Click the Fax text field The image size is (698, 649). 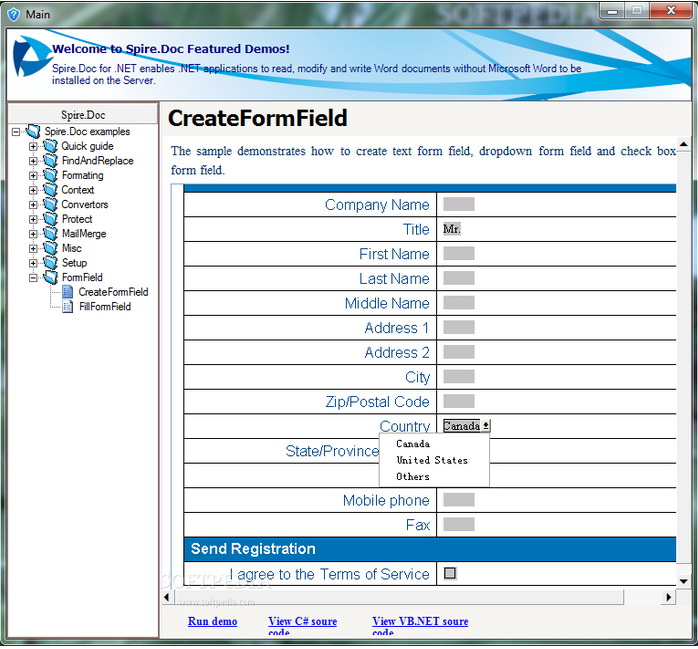pos(459,524)
